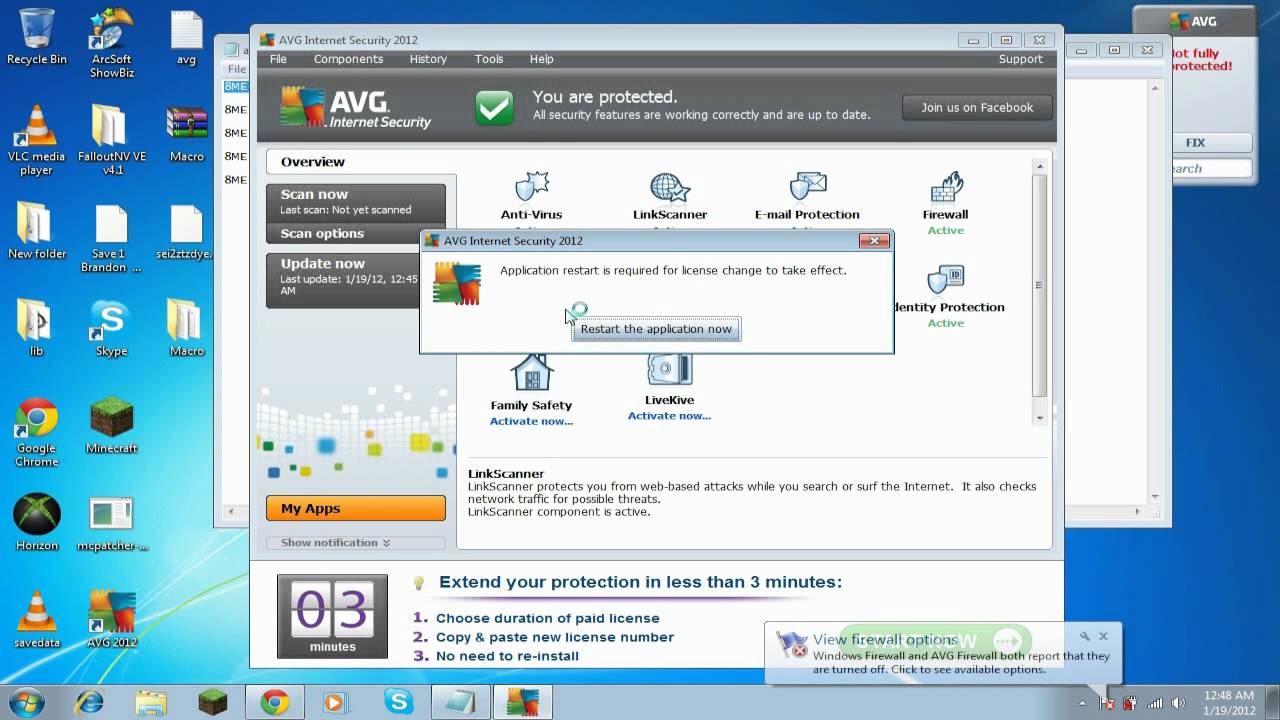Screen dimensions: 1280x720
Task: Switch to AVG in the taskbar
Action: coord(522,701)
